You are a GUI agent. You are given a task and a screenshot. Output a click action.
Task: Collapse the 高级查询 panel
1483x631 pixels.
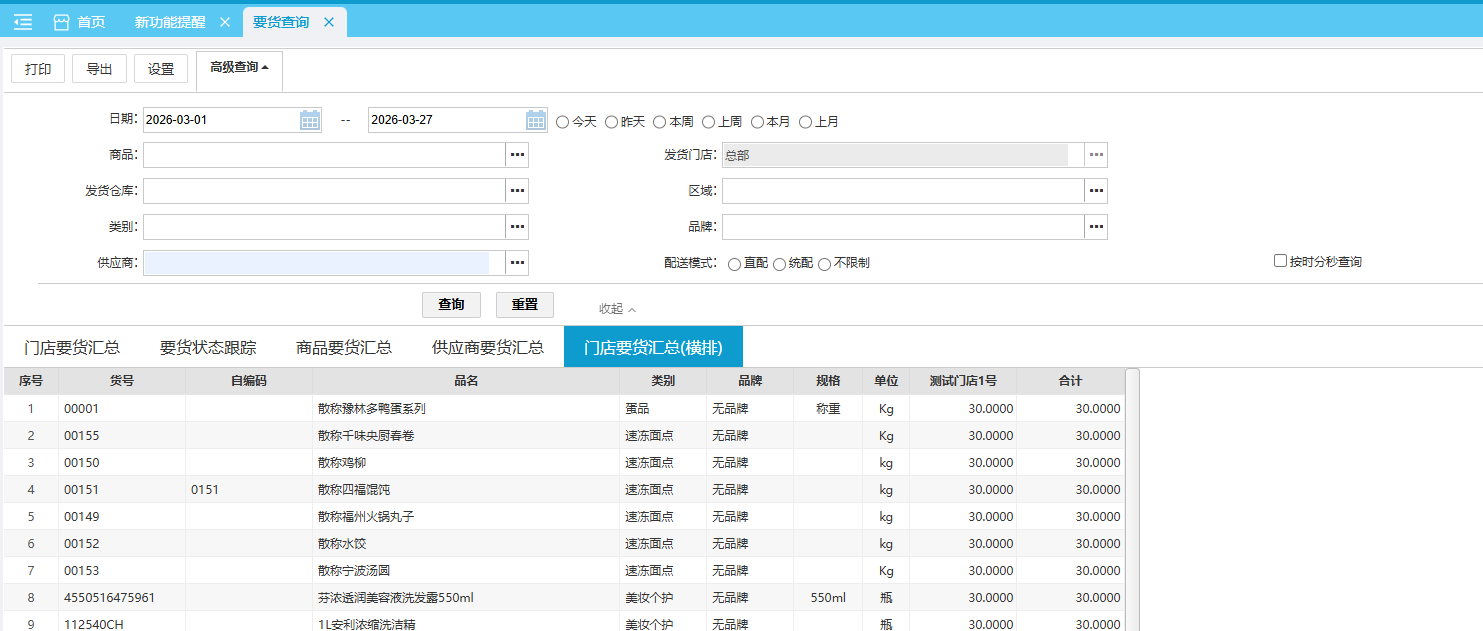239,68
